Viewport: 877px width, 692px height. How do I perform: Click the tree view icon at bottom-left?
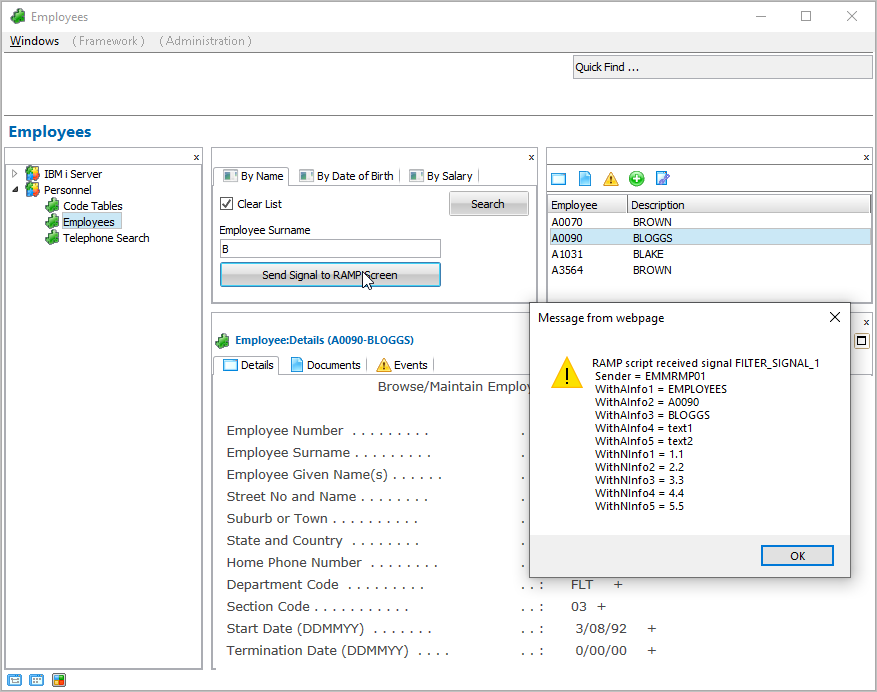15,680
